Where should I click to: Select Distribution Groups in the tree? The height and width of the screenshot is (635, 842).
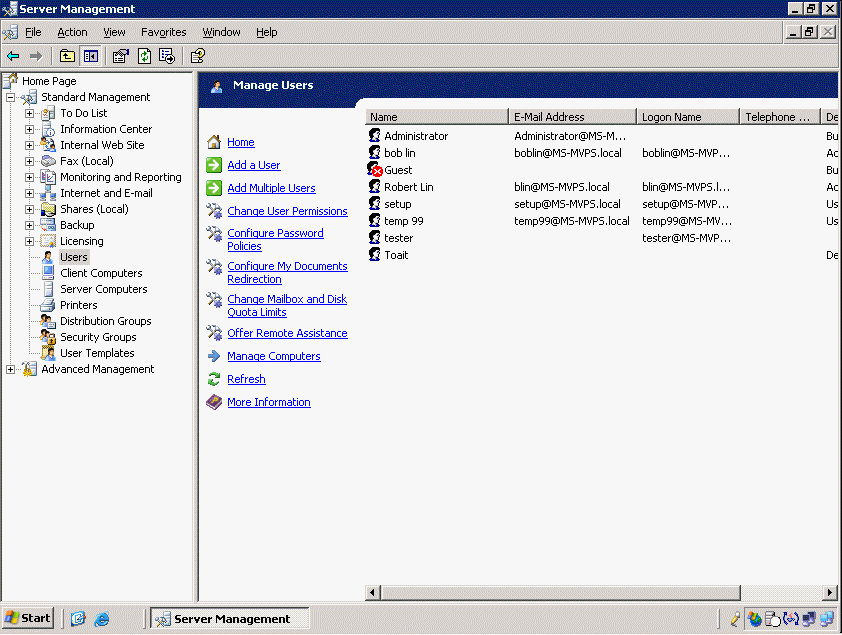(106, 321)
